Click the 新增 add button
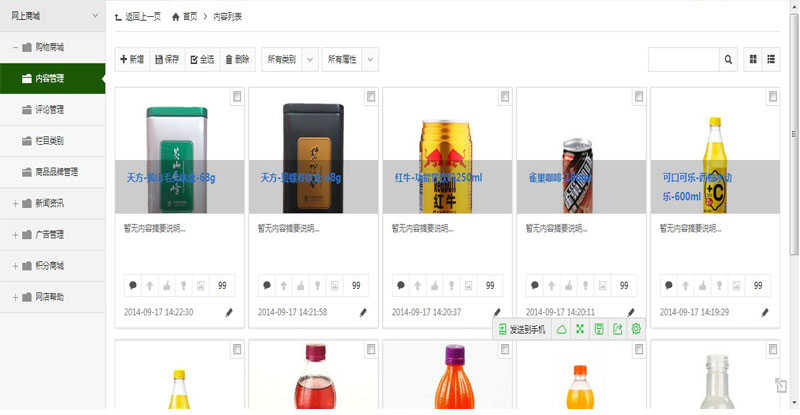Image resolution: width=800 pixels, height=415 pixels. 132,60
